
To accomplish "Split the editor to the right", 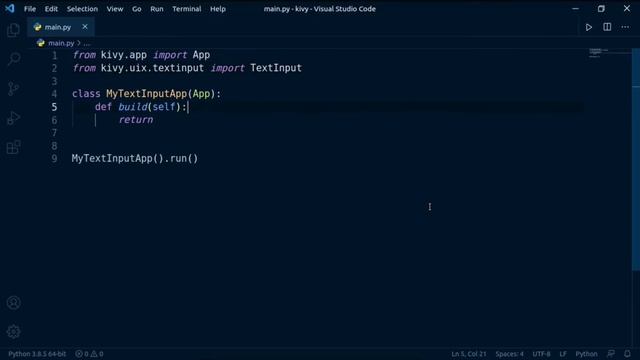I will [x=607, y=27].
